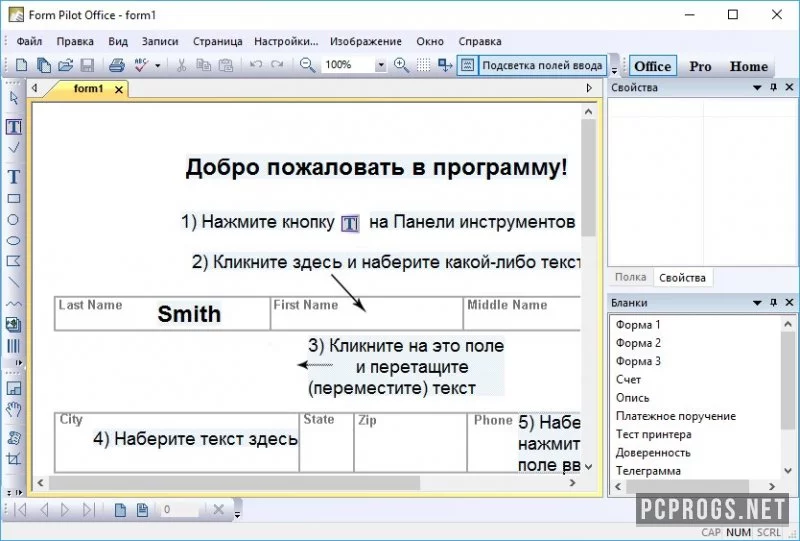Save form using the floppy disk icon
This screenshot has width=800, height=541.
click(x=87, y=65)
